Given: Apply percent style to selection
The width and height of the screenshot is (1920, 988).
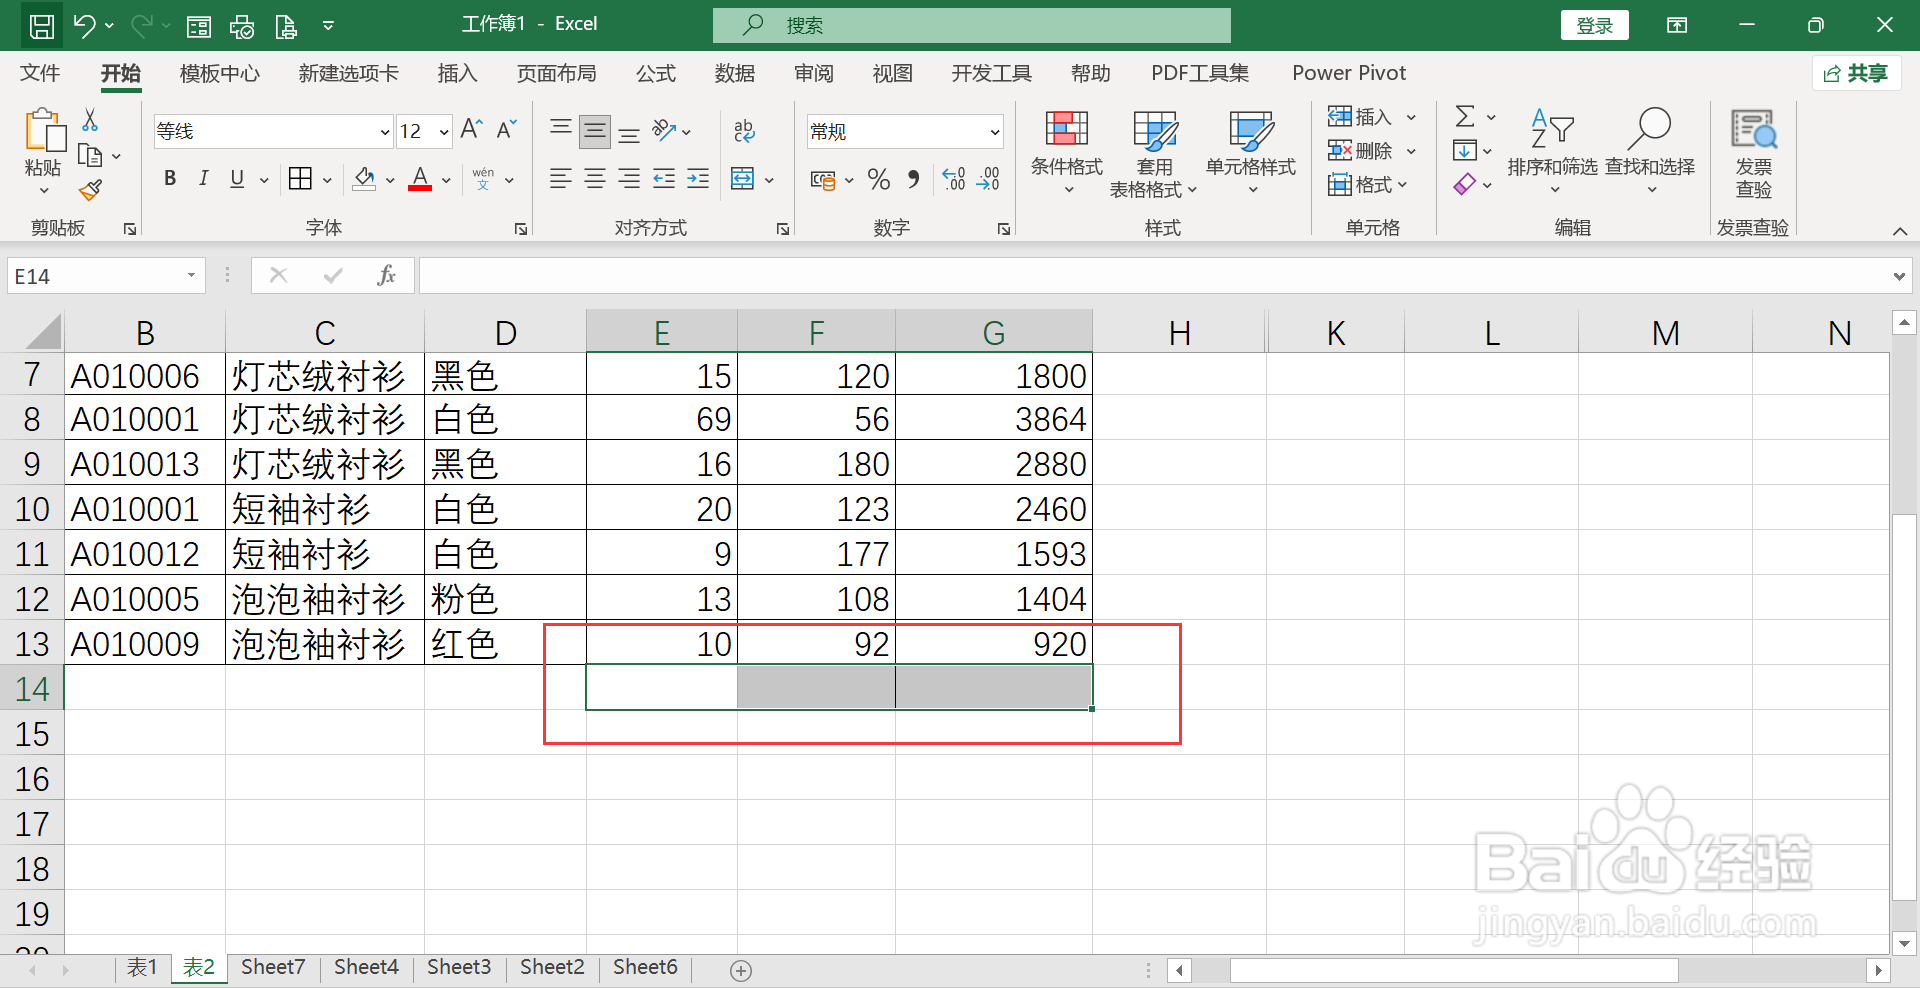Looking at the screenshot, I should (878, 180).
